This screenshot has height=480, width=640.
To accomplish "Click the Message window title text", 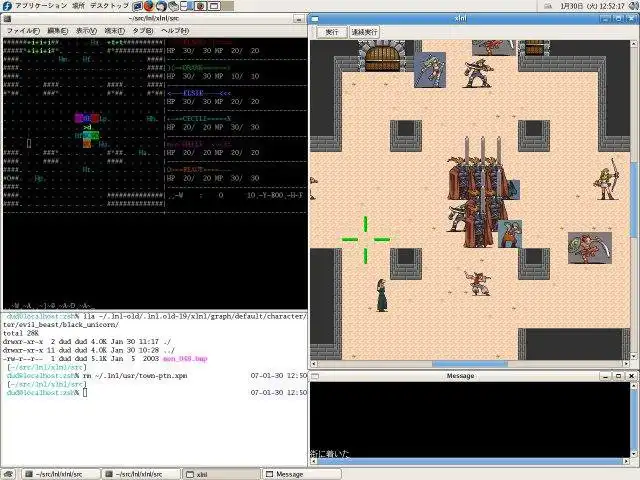I will [460, 376].
